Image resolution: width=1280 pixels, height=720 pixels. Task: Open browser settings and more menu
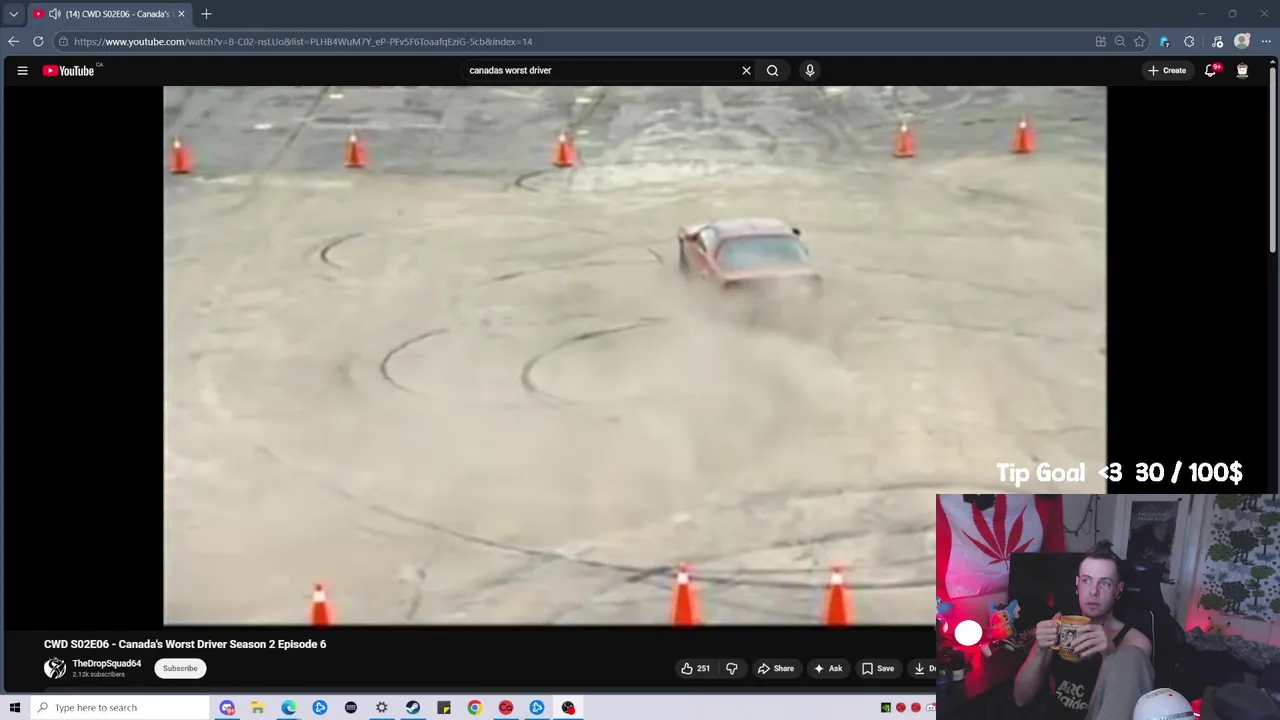(x=1266, y=41)
